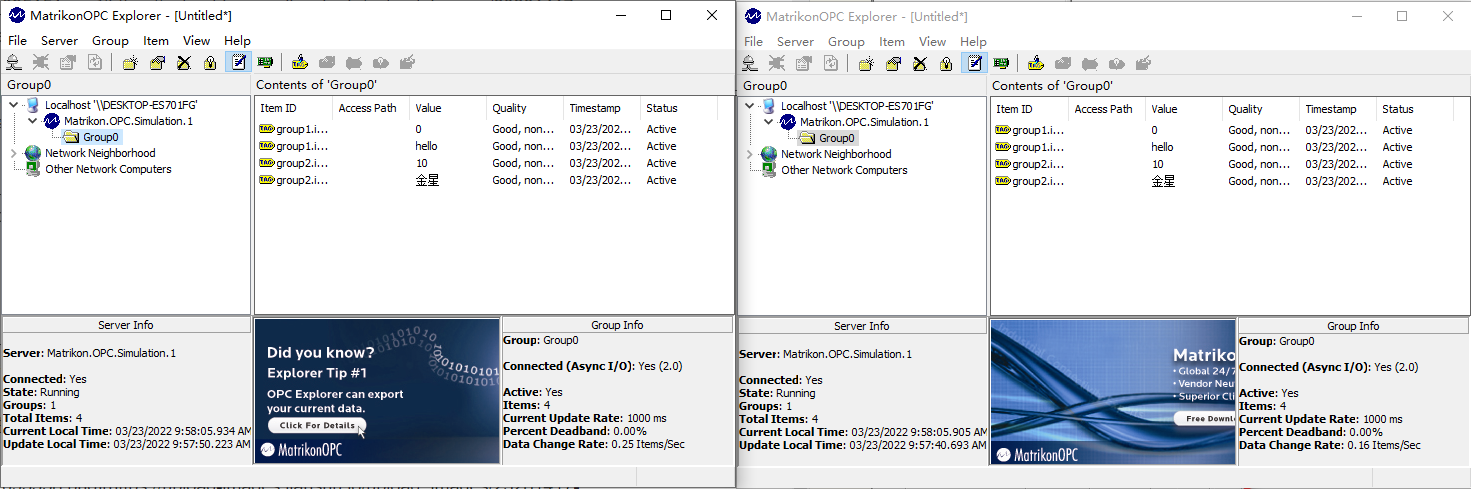
Task: Open group properties icon in right window toolbar
Action: coord(893,63)
